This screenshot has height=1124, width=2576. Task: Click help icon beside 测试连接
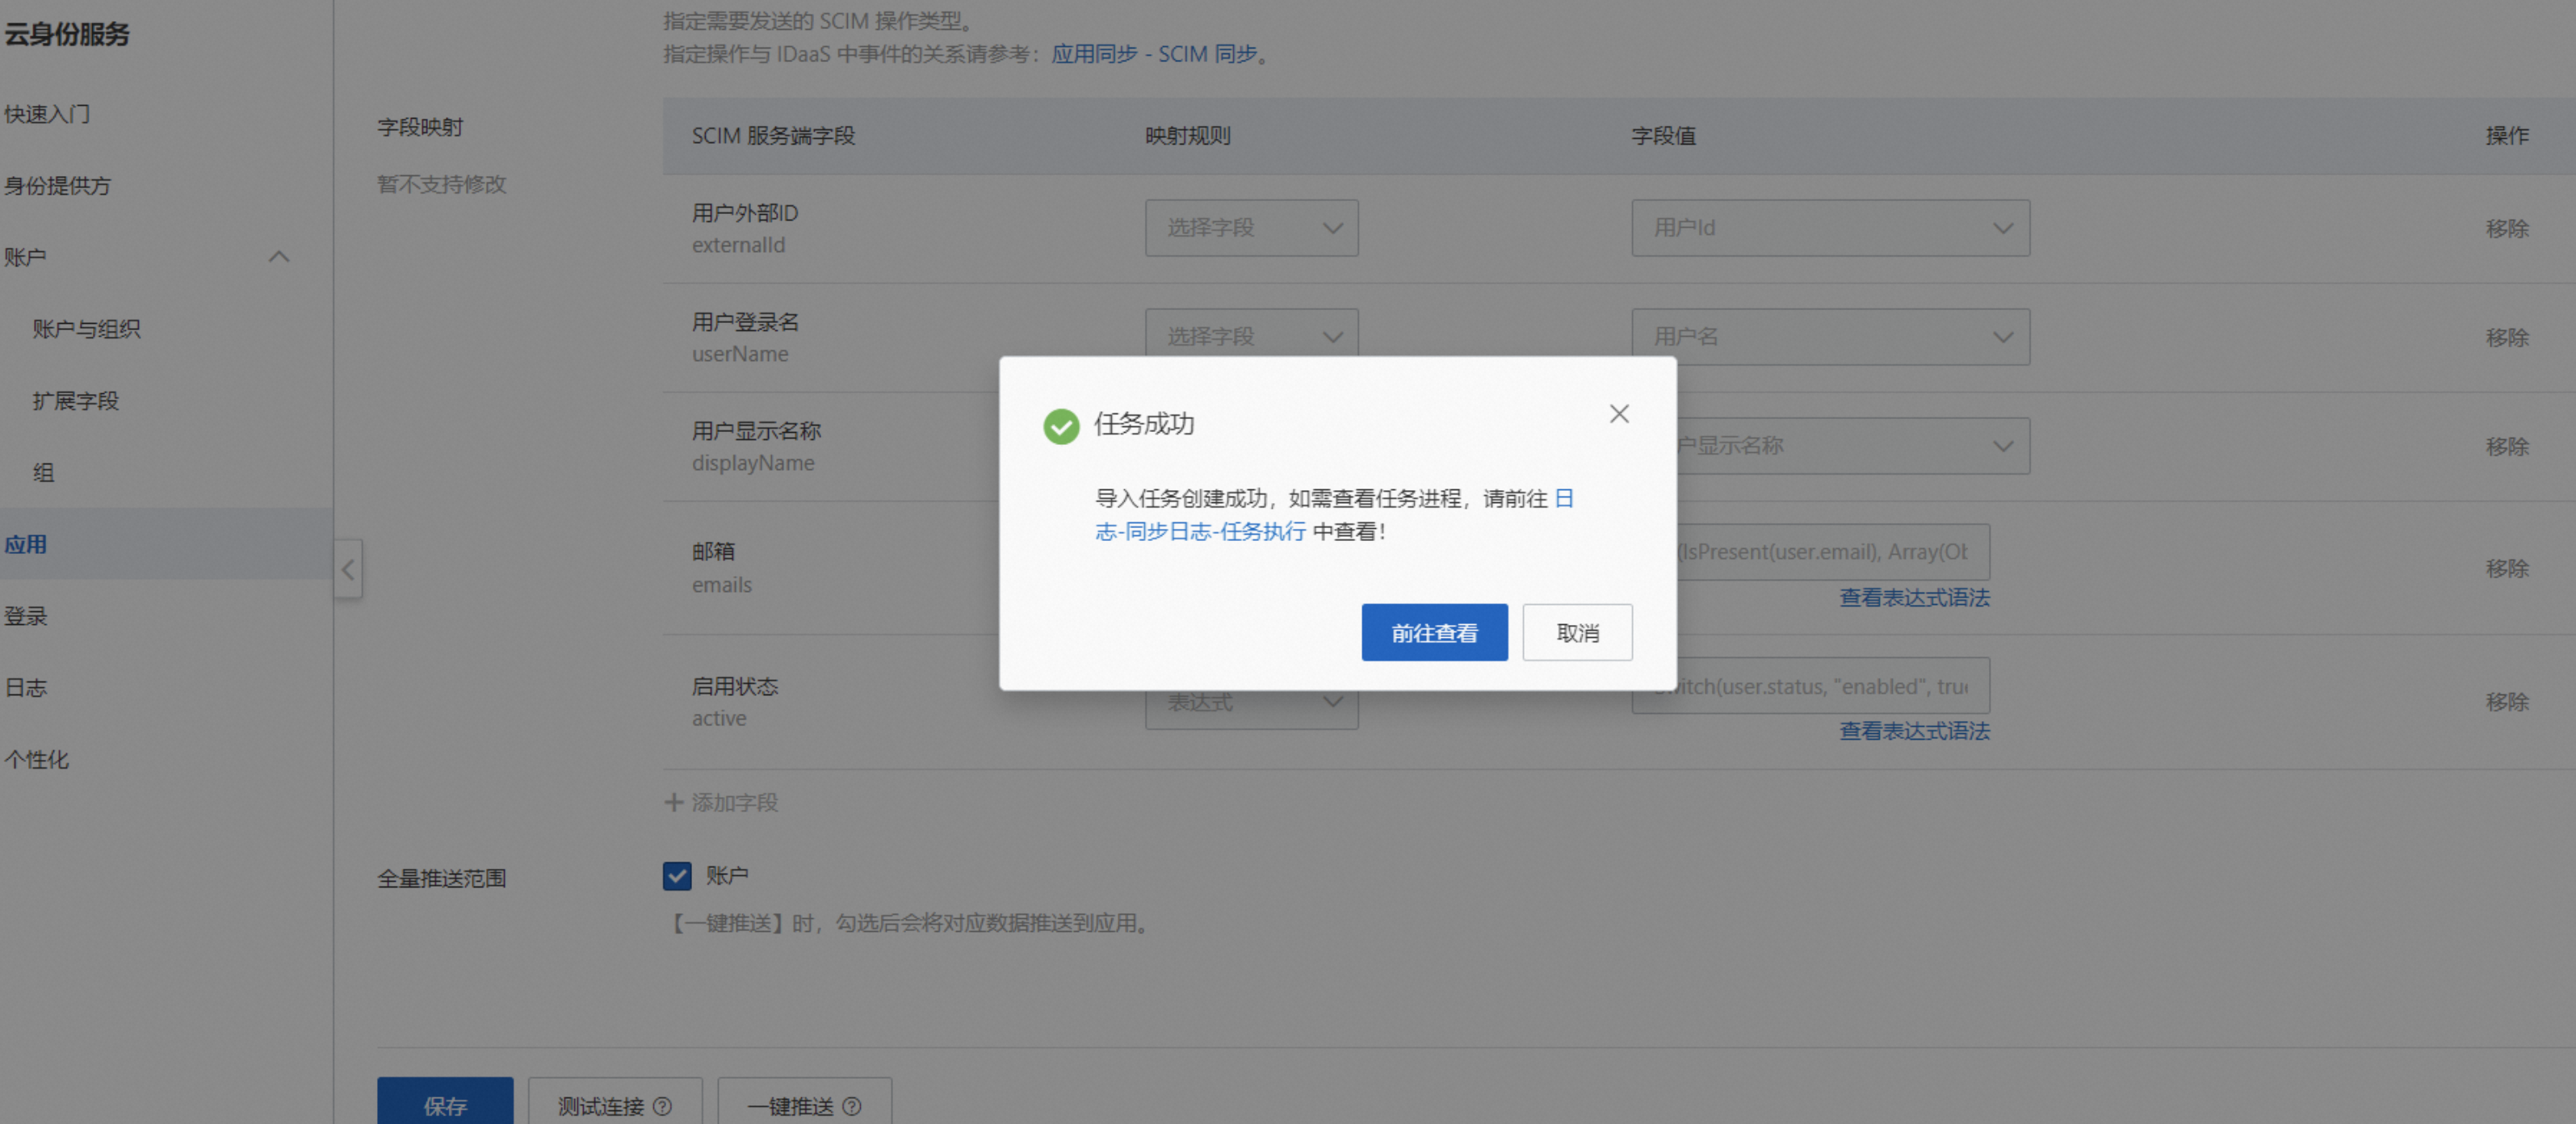(x=662, y=1106)
